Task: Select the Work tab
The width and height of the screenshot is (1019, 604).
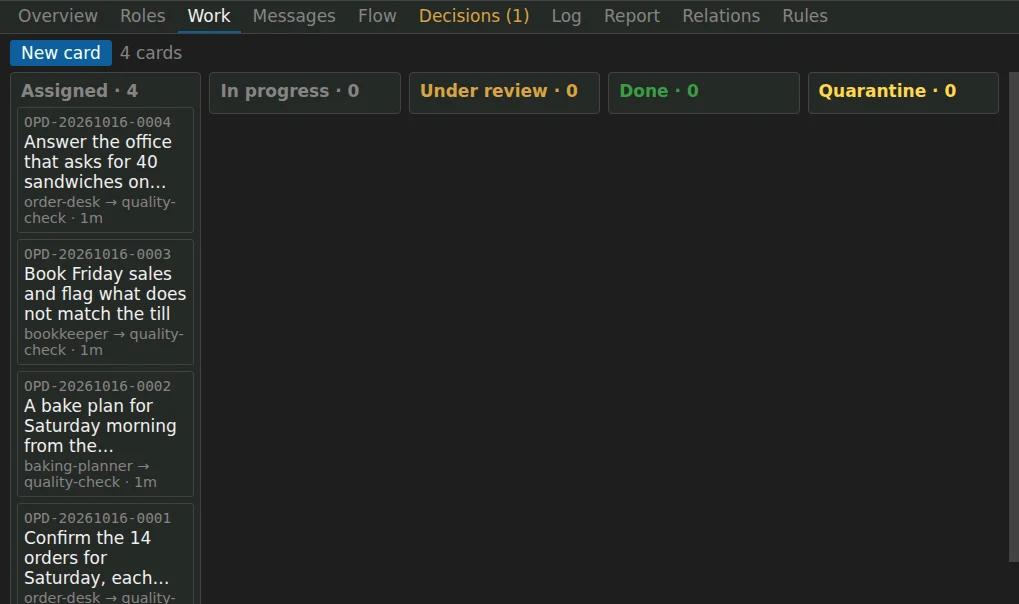Action: coord(209,16)
